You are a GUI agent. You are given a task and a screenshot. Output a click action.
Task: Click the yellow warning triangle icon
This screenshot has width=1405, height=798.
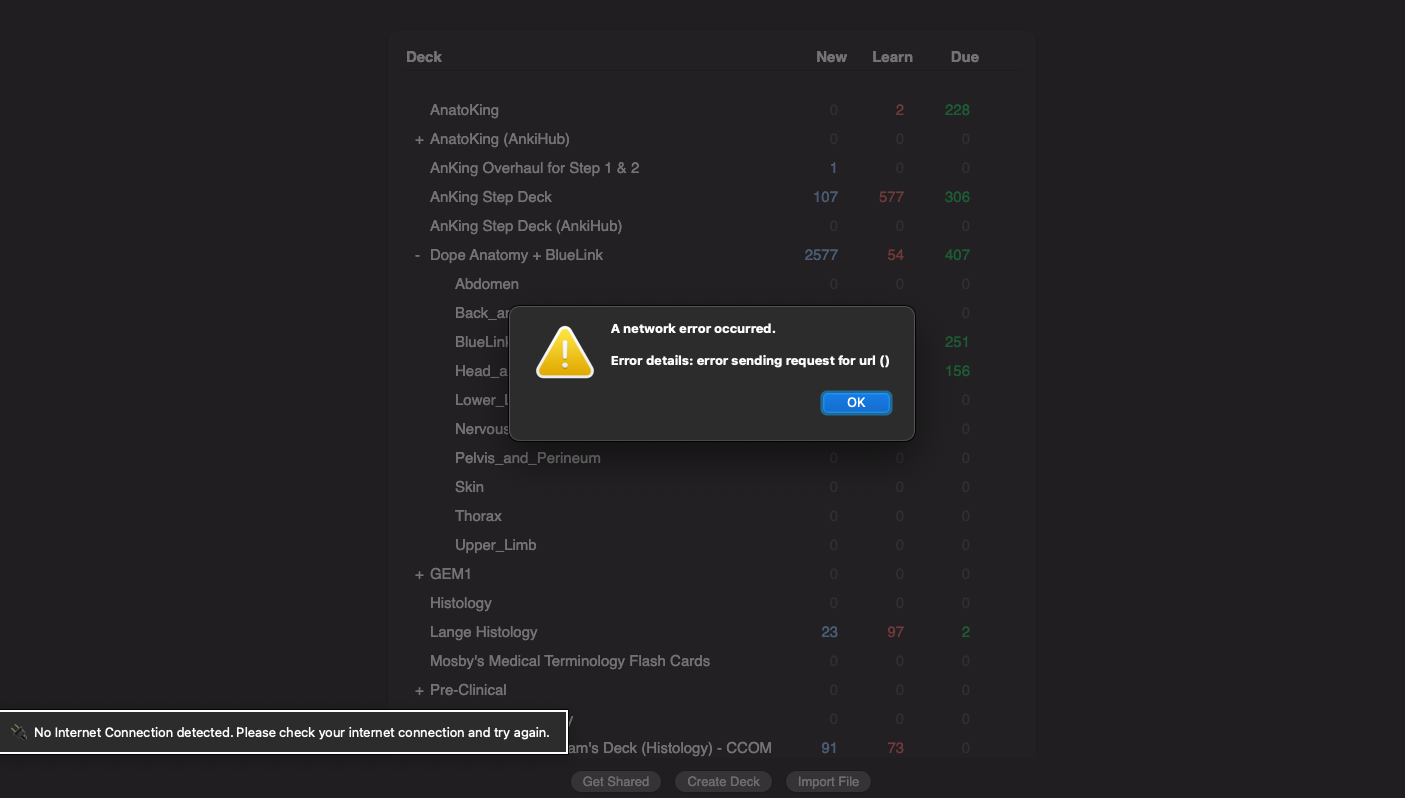click(565, 353)
